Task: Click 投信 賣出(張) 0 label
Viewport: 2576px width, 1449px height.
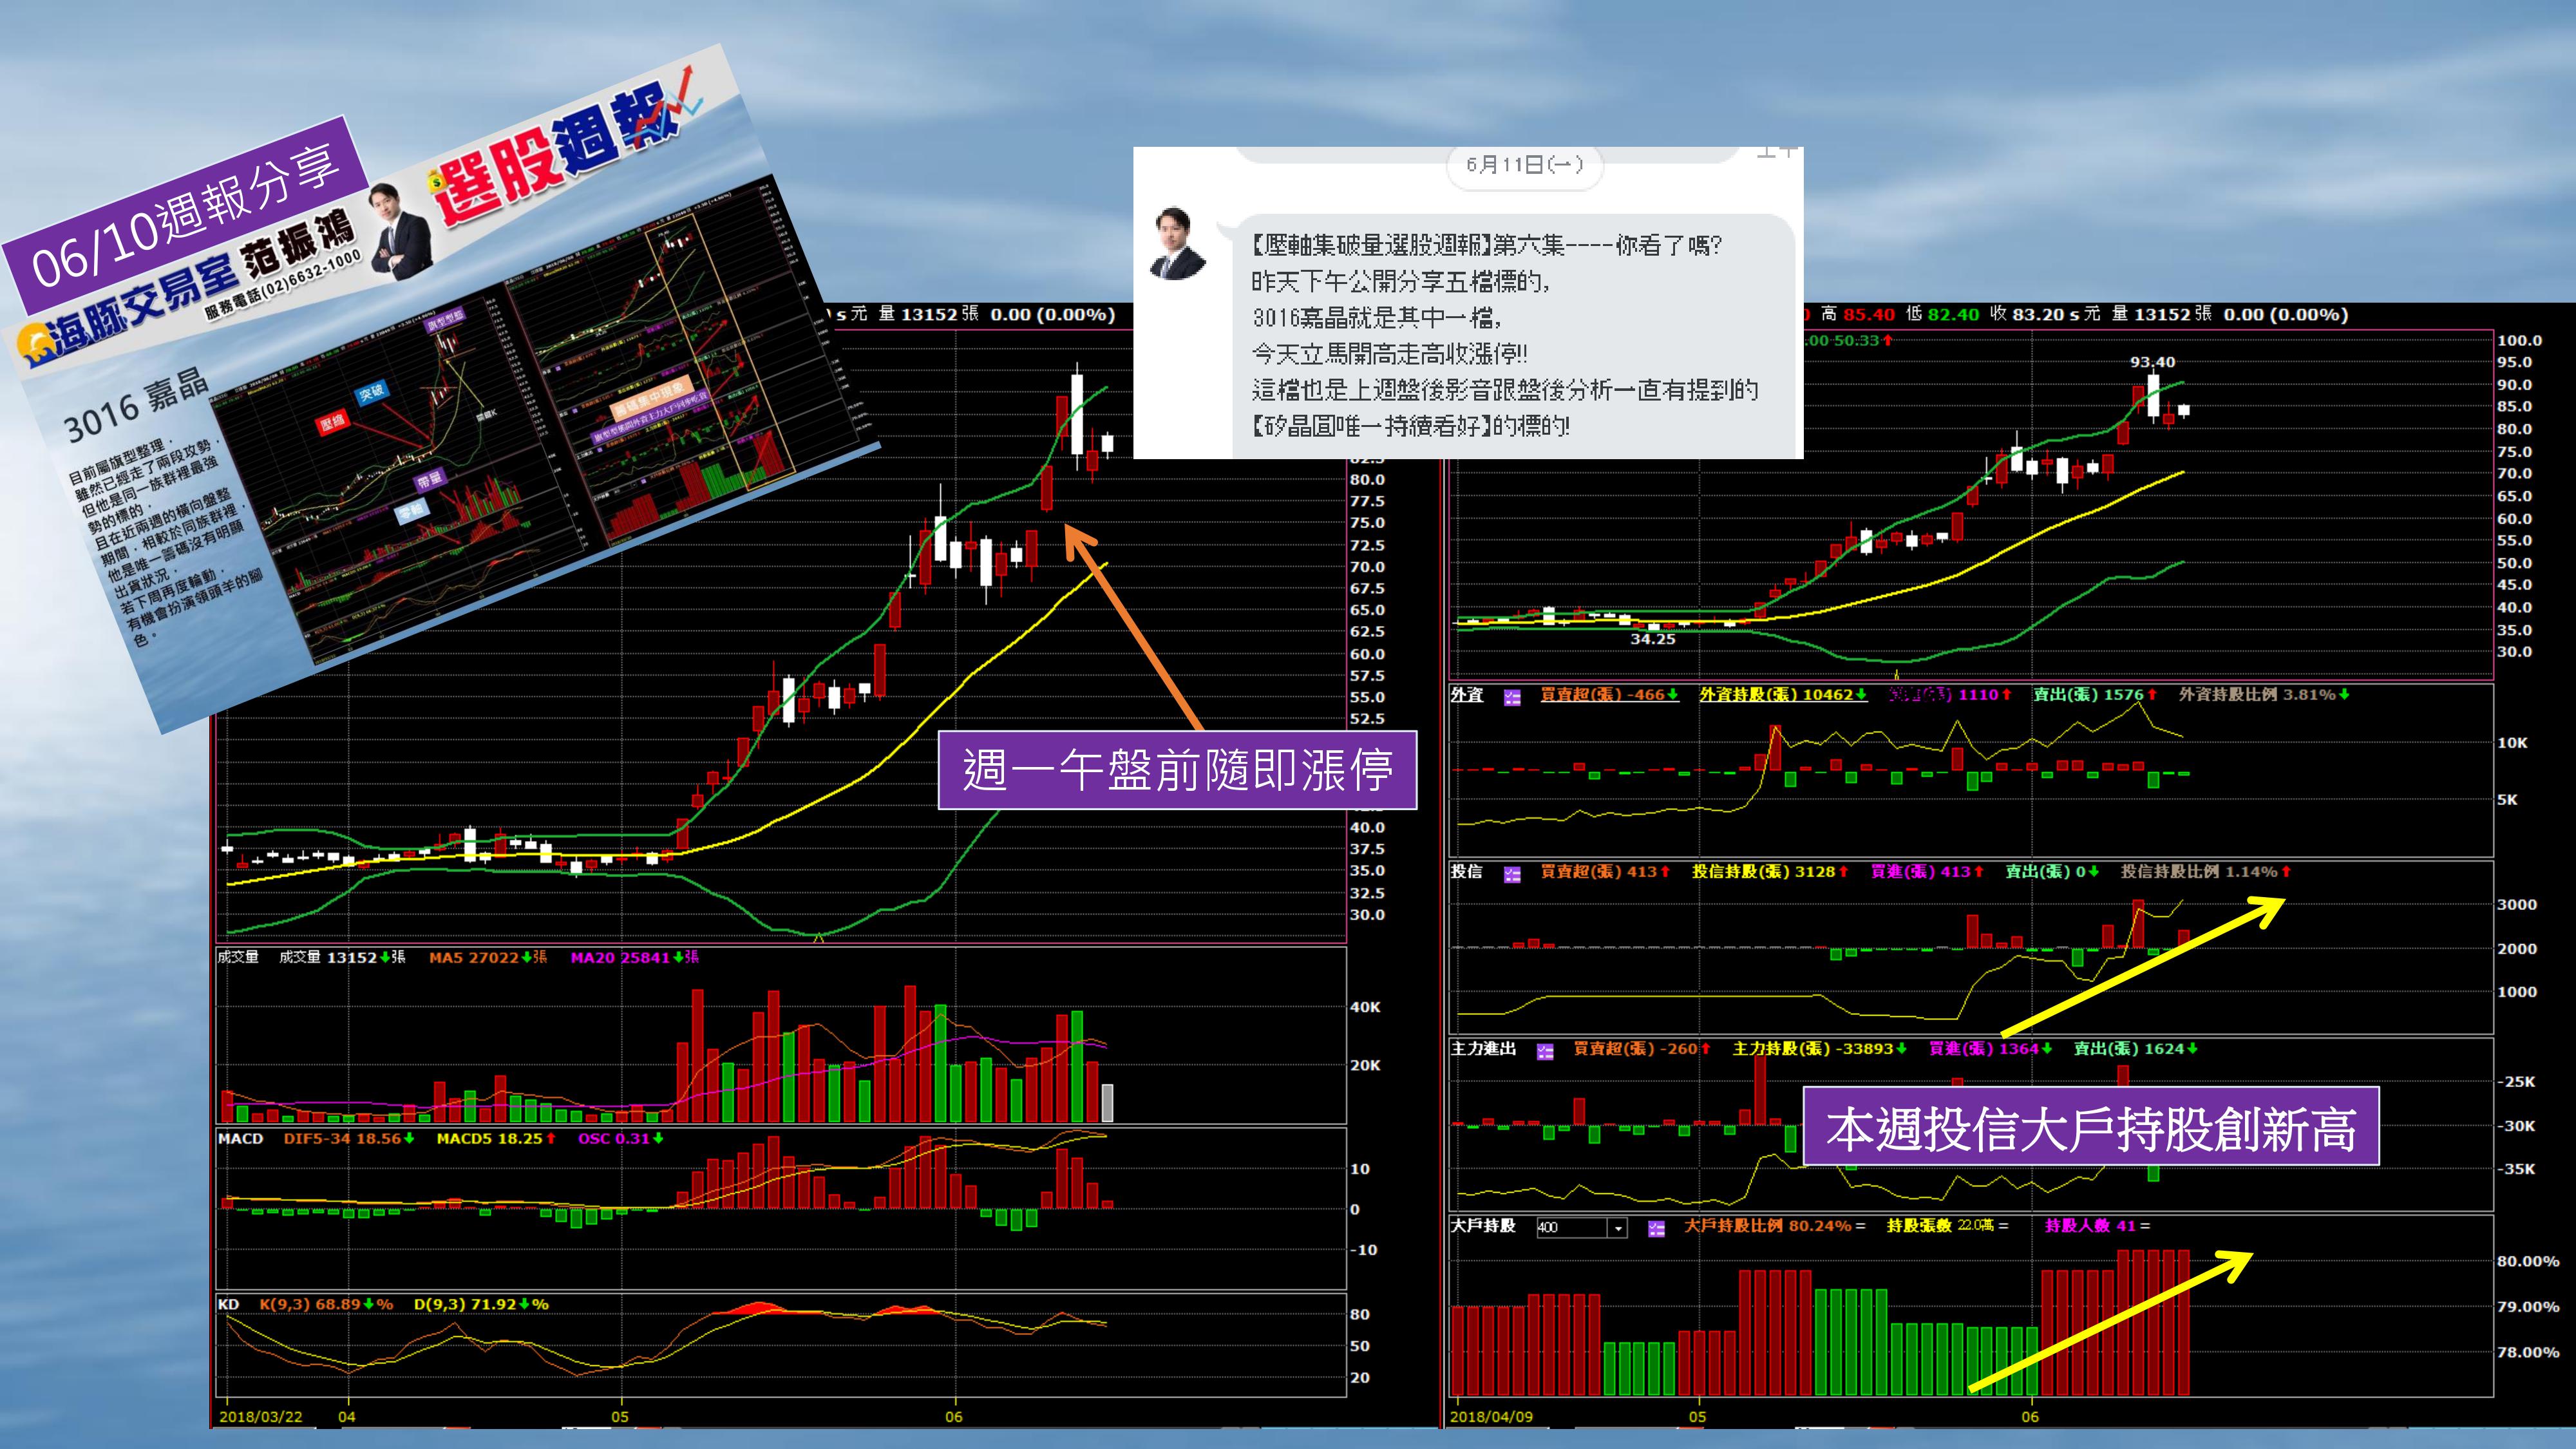Action: [x=2053, y=872]
